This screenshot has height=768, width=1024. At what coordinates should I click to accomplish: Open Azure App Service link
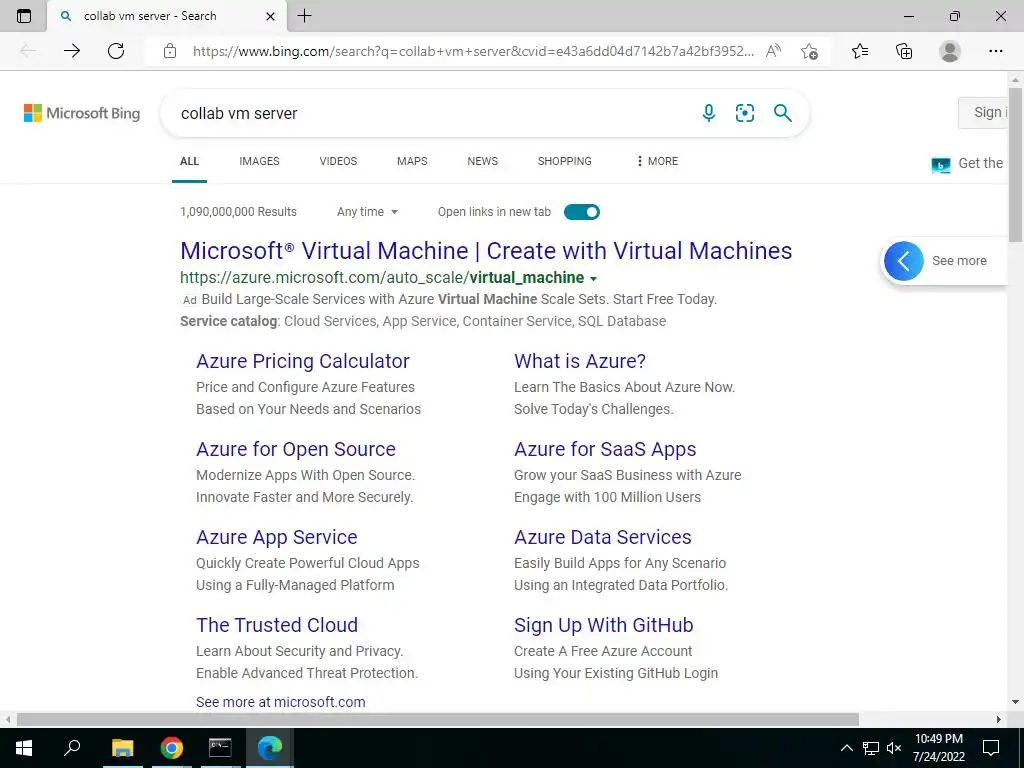point(277,537)
